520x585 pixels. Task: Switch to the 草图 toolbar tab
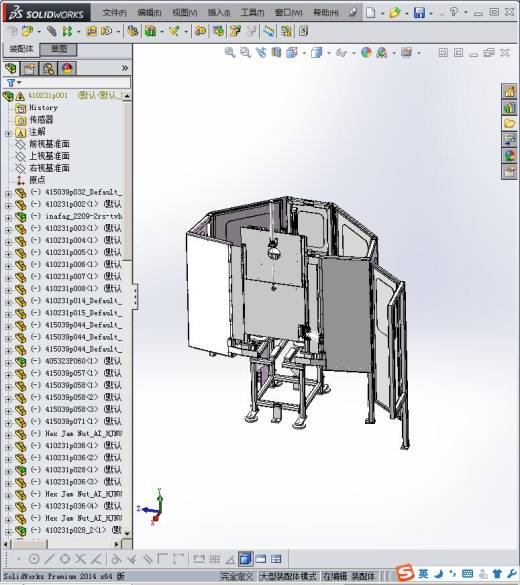click(x=59, y=49)
